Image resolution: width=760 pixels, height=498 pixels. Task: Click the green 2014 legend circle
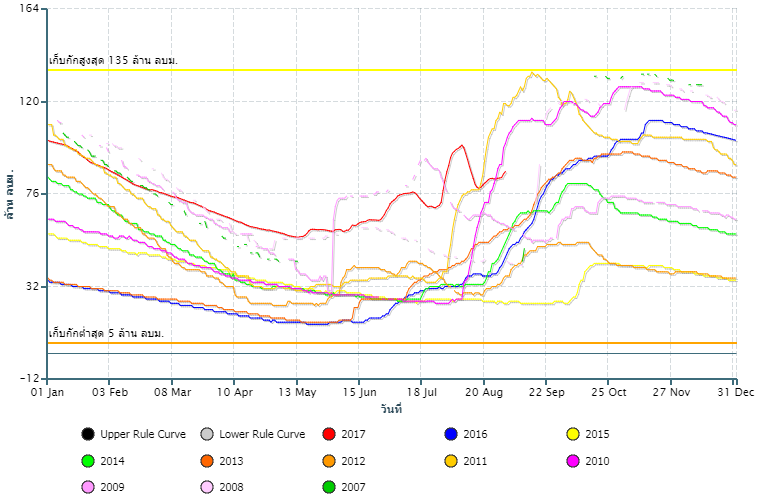(88, 461)
